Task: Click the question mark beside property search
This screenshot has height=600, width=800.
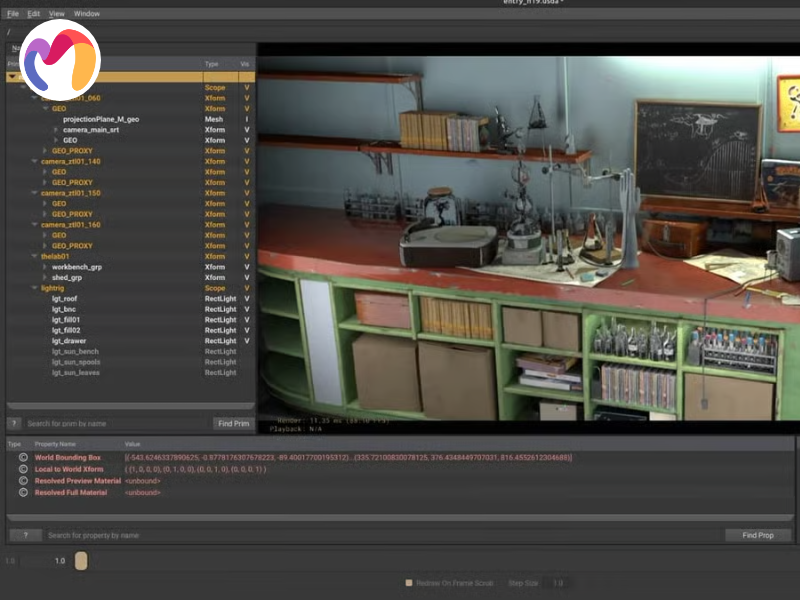Action: 25,535
